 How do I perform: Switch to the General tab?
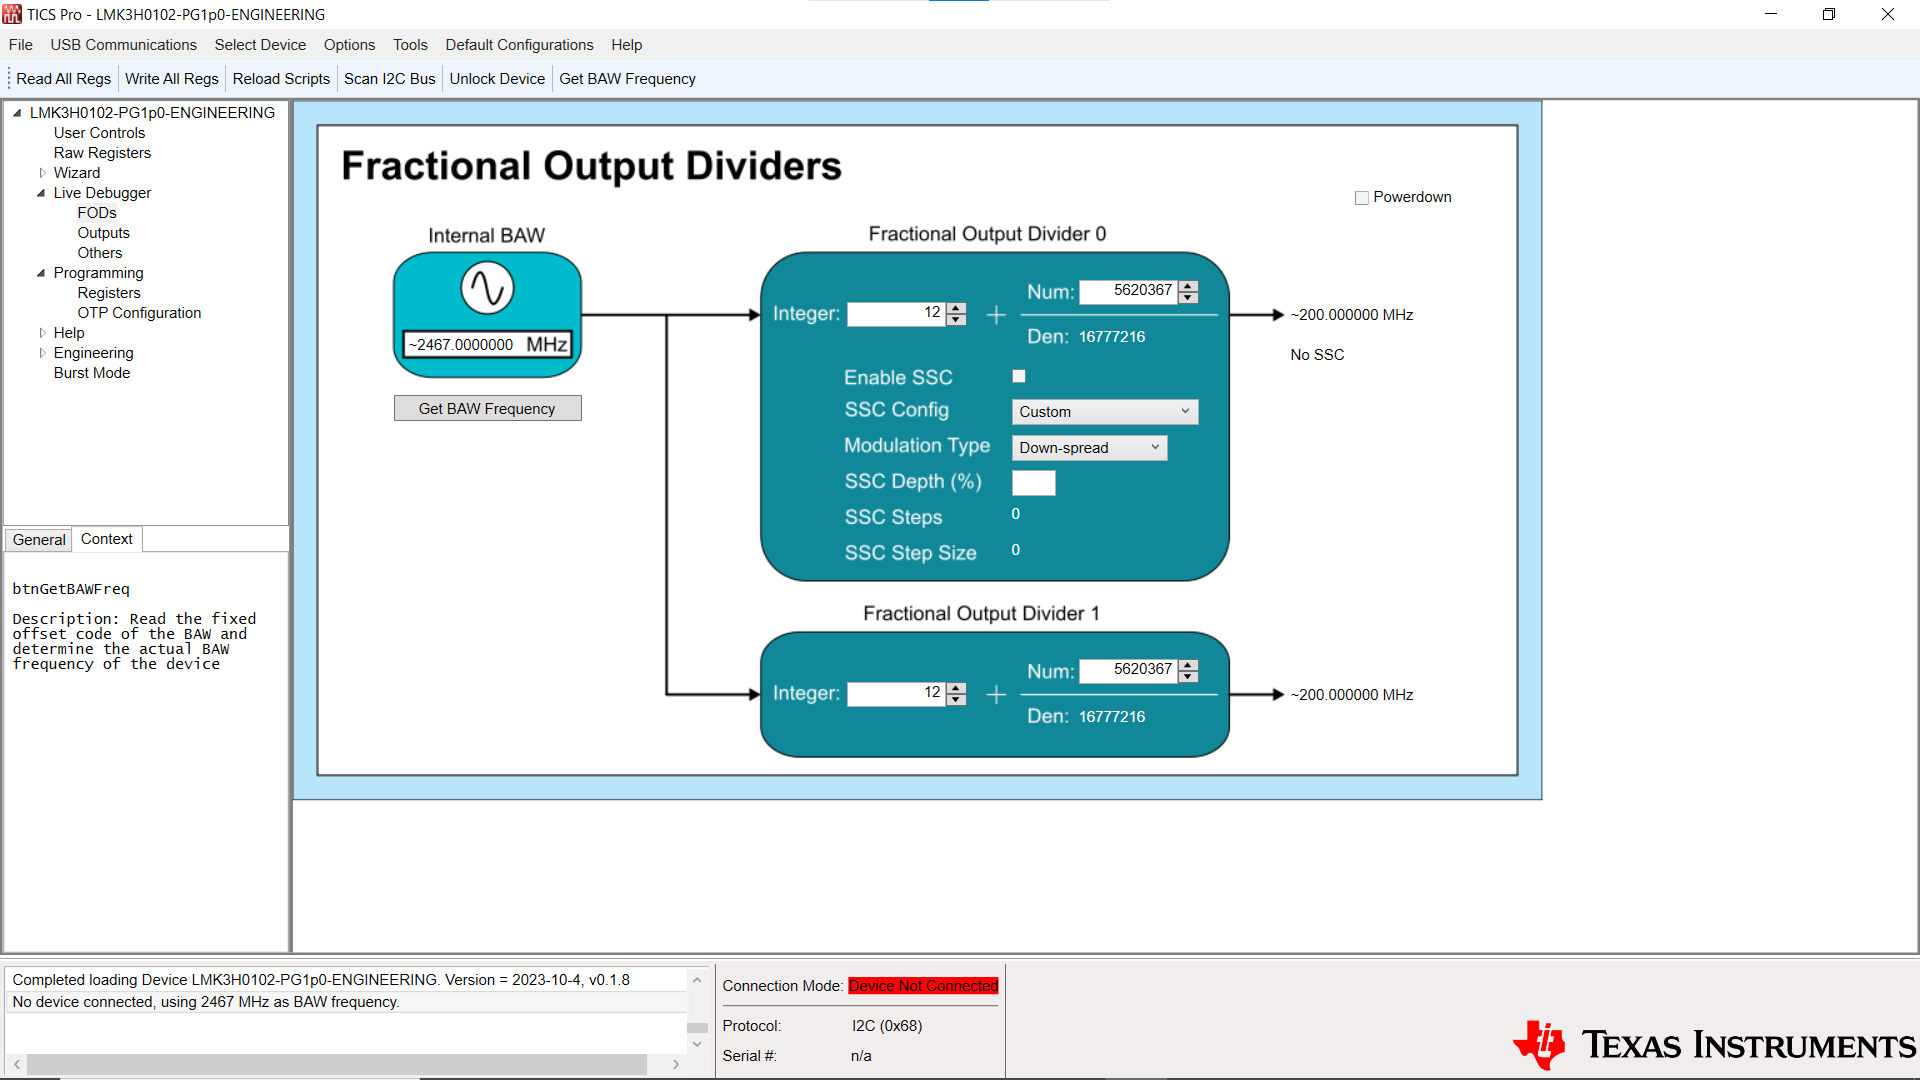39,540
